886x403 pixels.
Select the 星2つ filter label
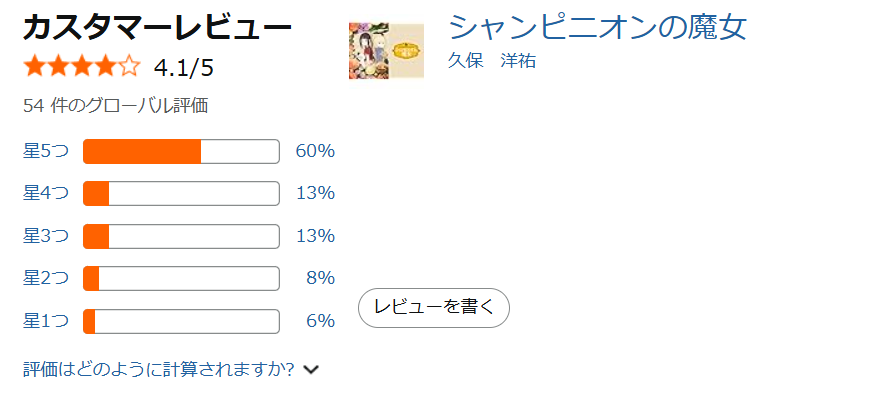(46, 278)
